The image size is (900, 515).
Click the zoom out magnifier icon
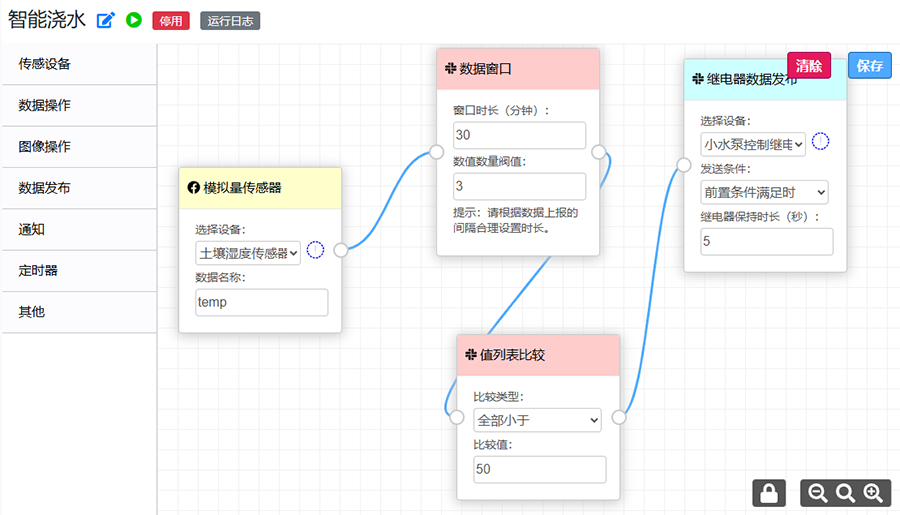[818, 493]
